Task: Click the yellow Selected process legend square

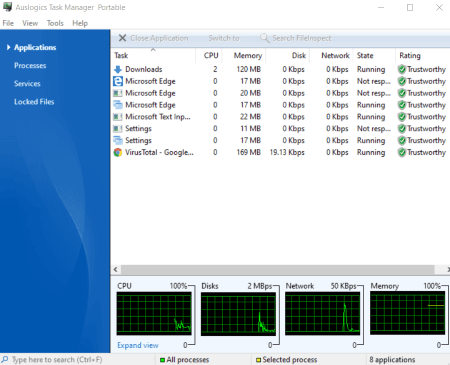Action: pos(258,360)
